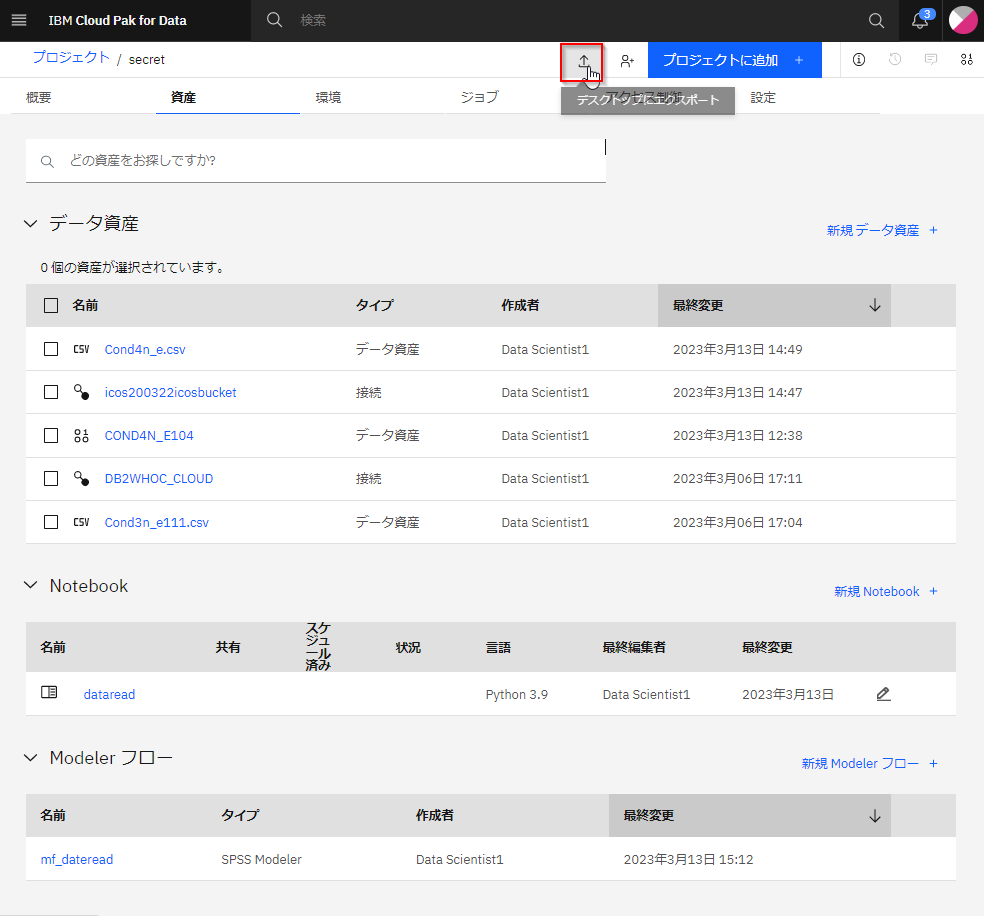The height and width of the screenshot is (916, 984).
Task: Switch to the 環境 tab
Action: pos(328,97)
